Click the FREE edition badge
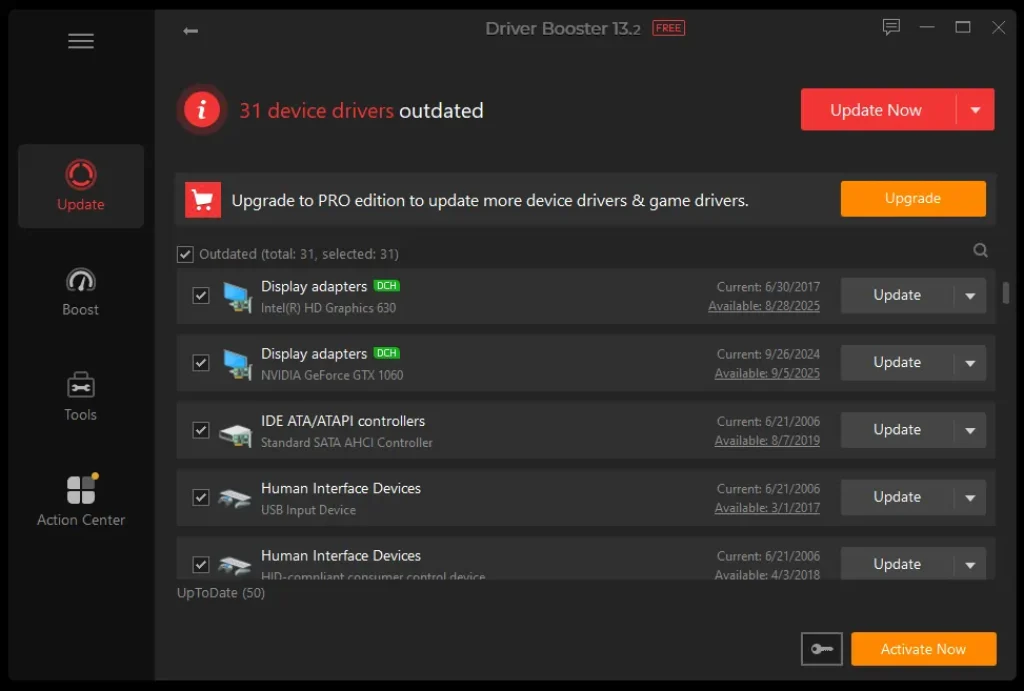 [x=668, y=28]
